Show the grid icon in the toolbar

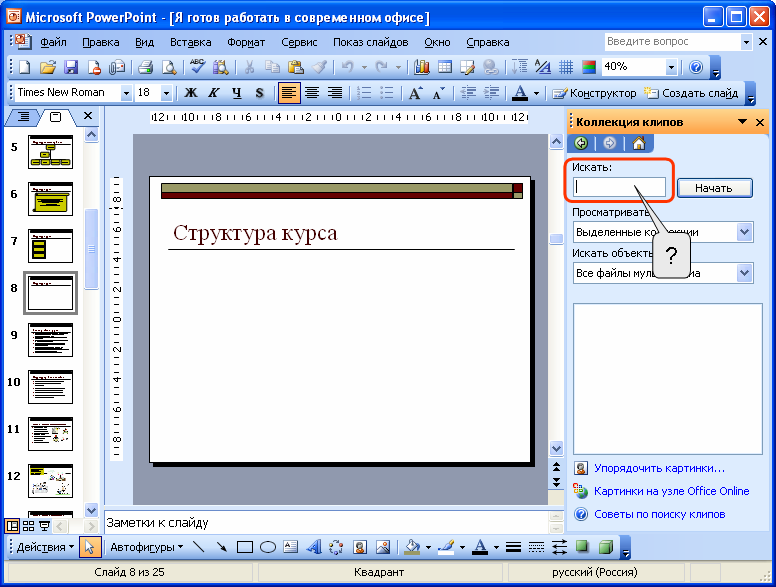(x=566, y=67)
